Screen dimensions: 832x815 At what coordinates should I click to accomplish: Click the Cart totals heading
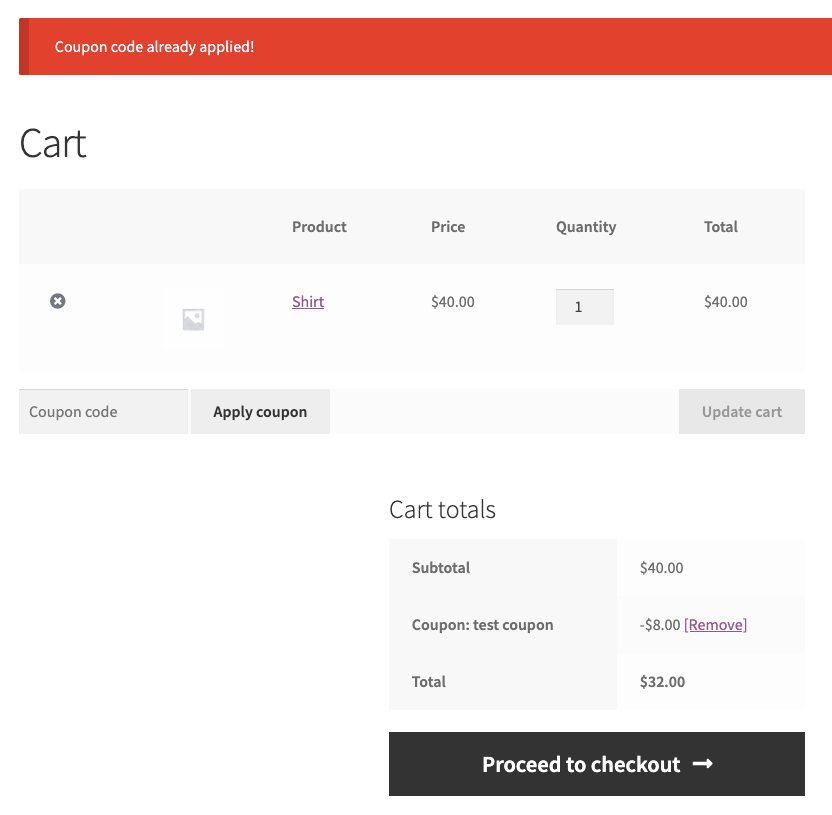click(442, 509)
